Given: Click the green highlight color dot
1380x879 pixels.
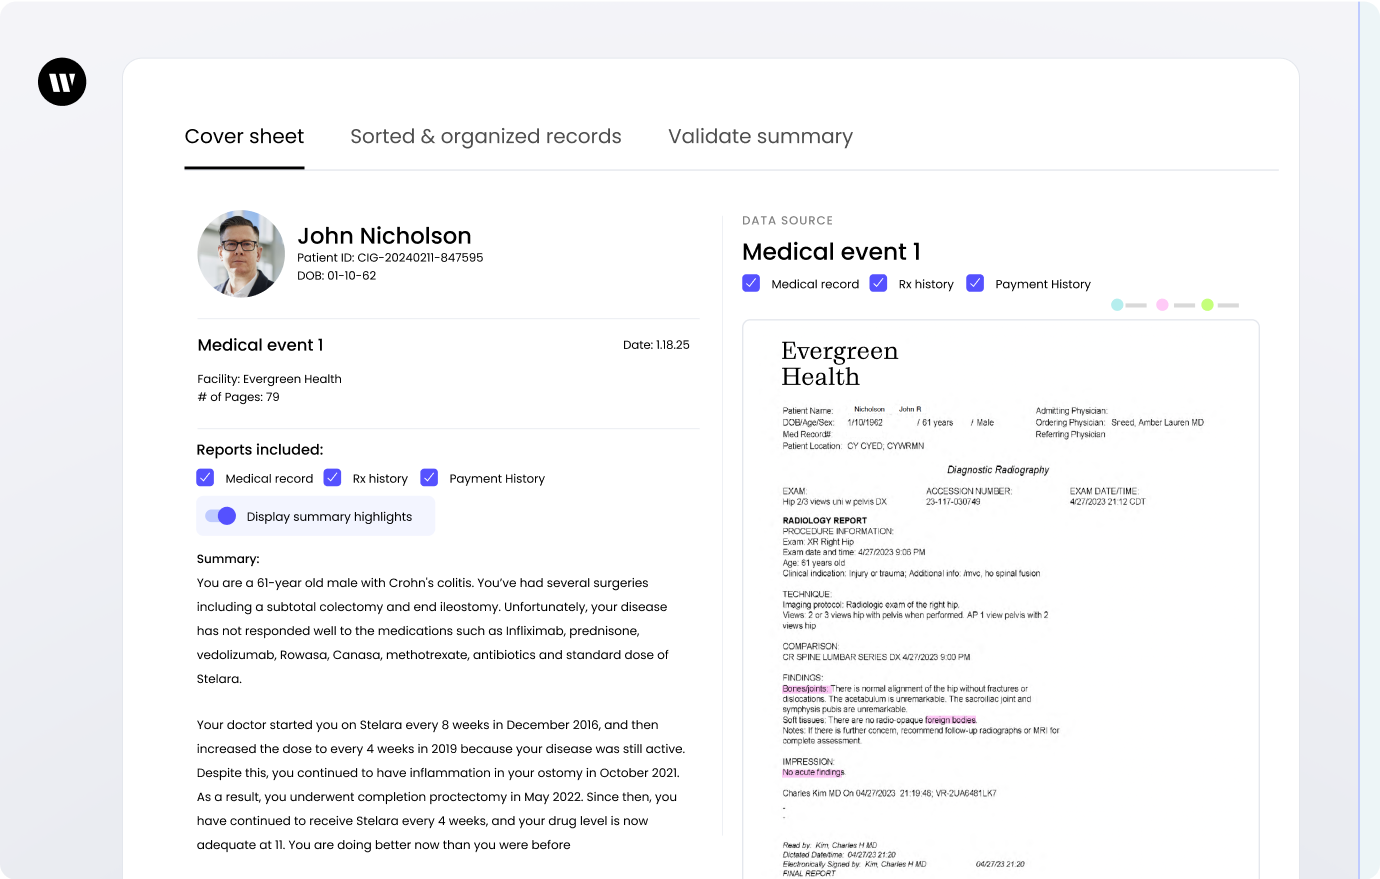Looking at the screenshot, I should [x=1207, y=305].
